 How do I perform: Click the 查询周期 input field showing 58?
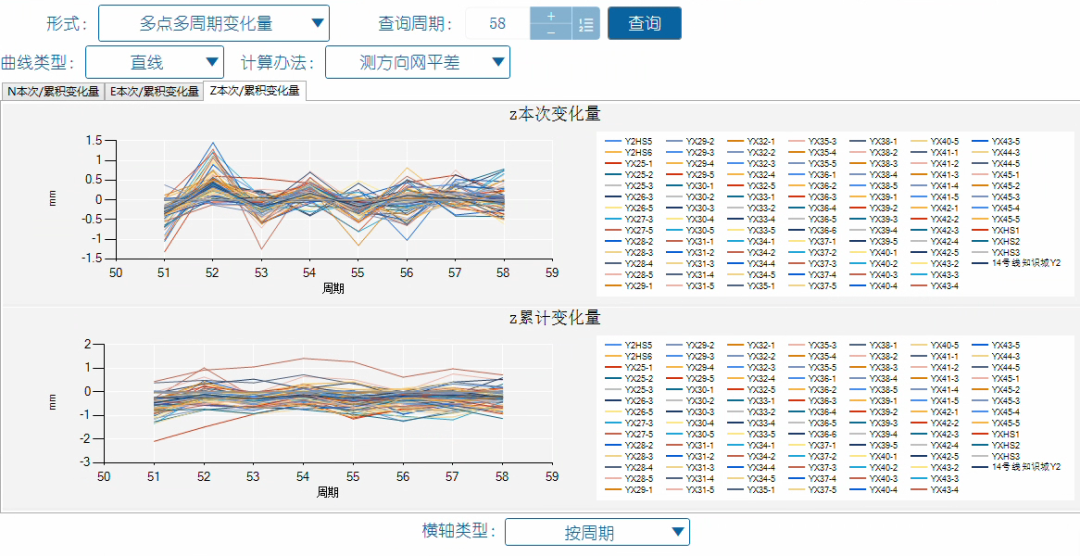498,24
